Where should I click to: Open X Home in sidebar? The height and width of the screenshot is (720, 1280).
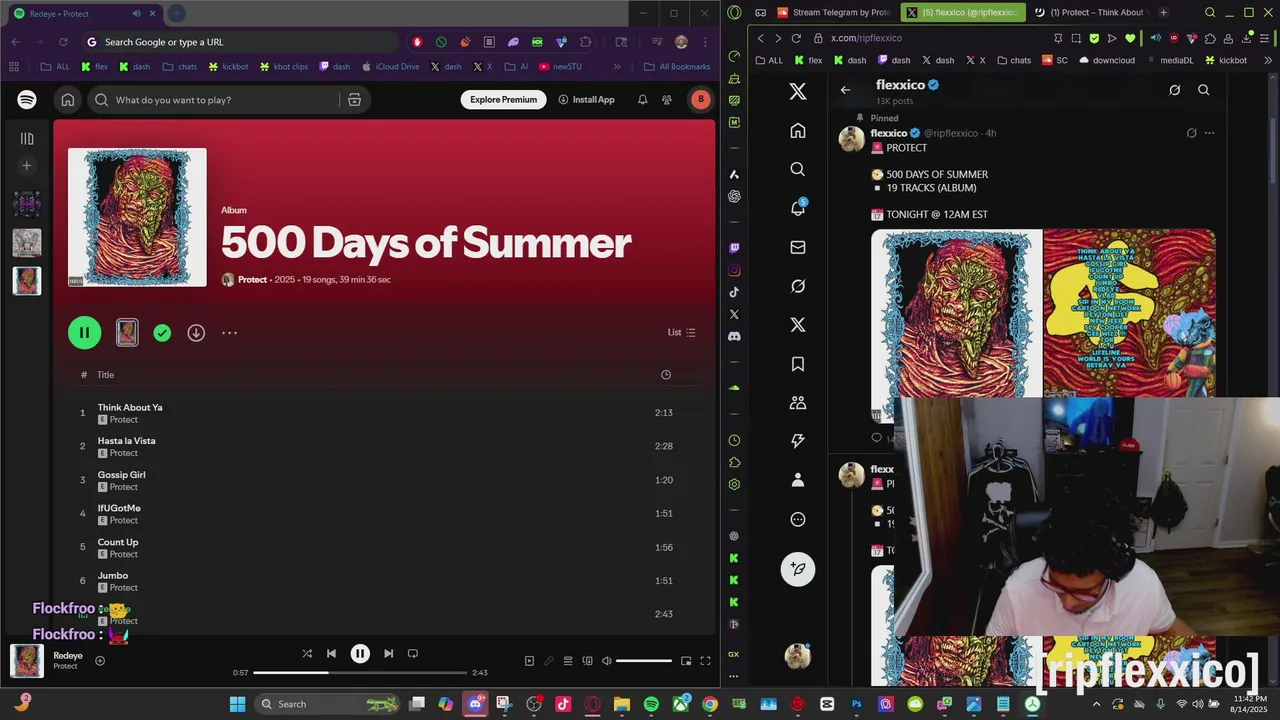tap(797, 131)
